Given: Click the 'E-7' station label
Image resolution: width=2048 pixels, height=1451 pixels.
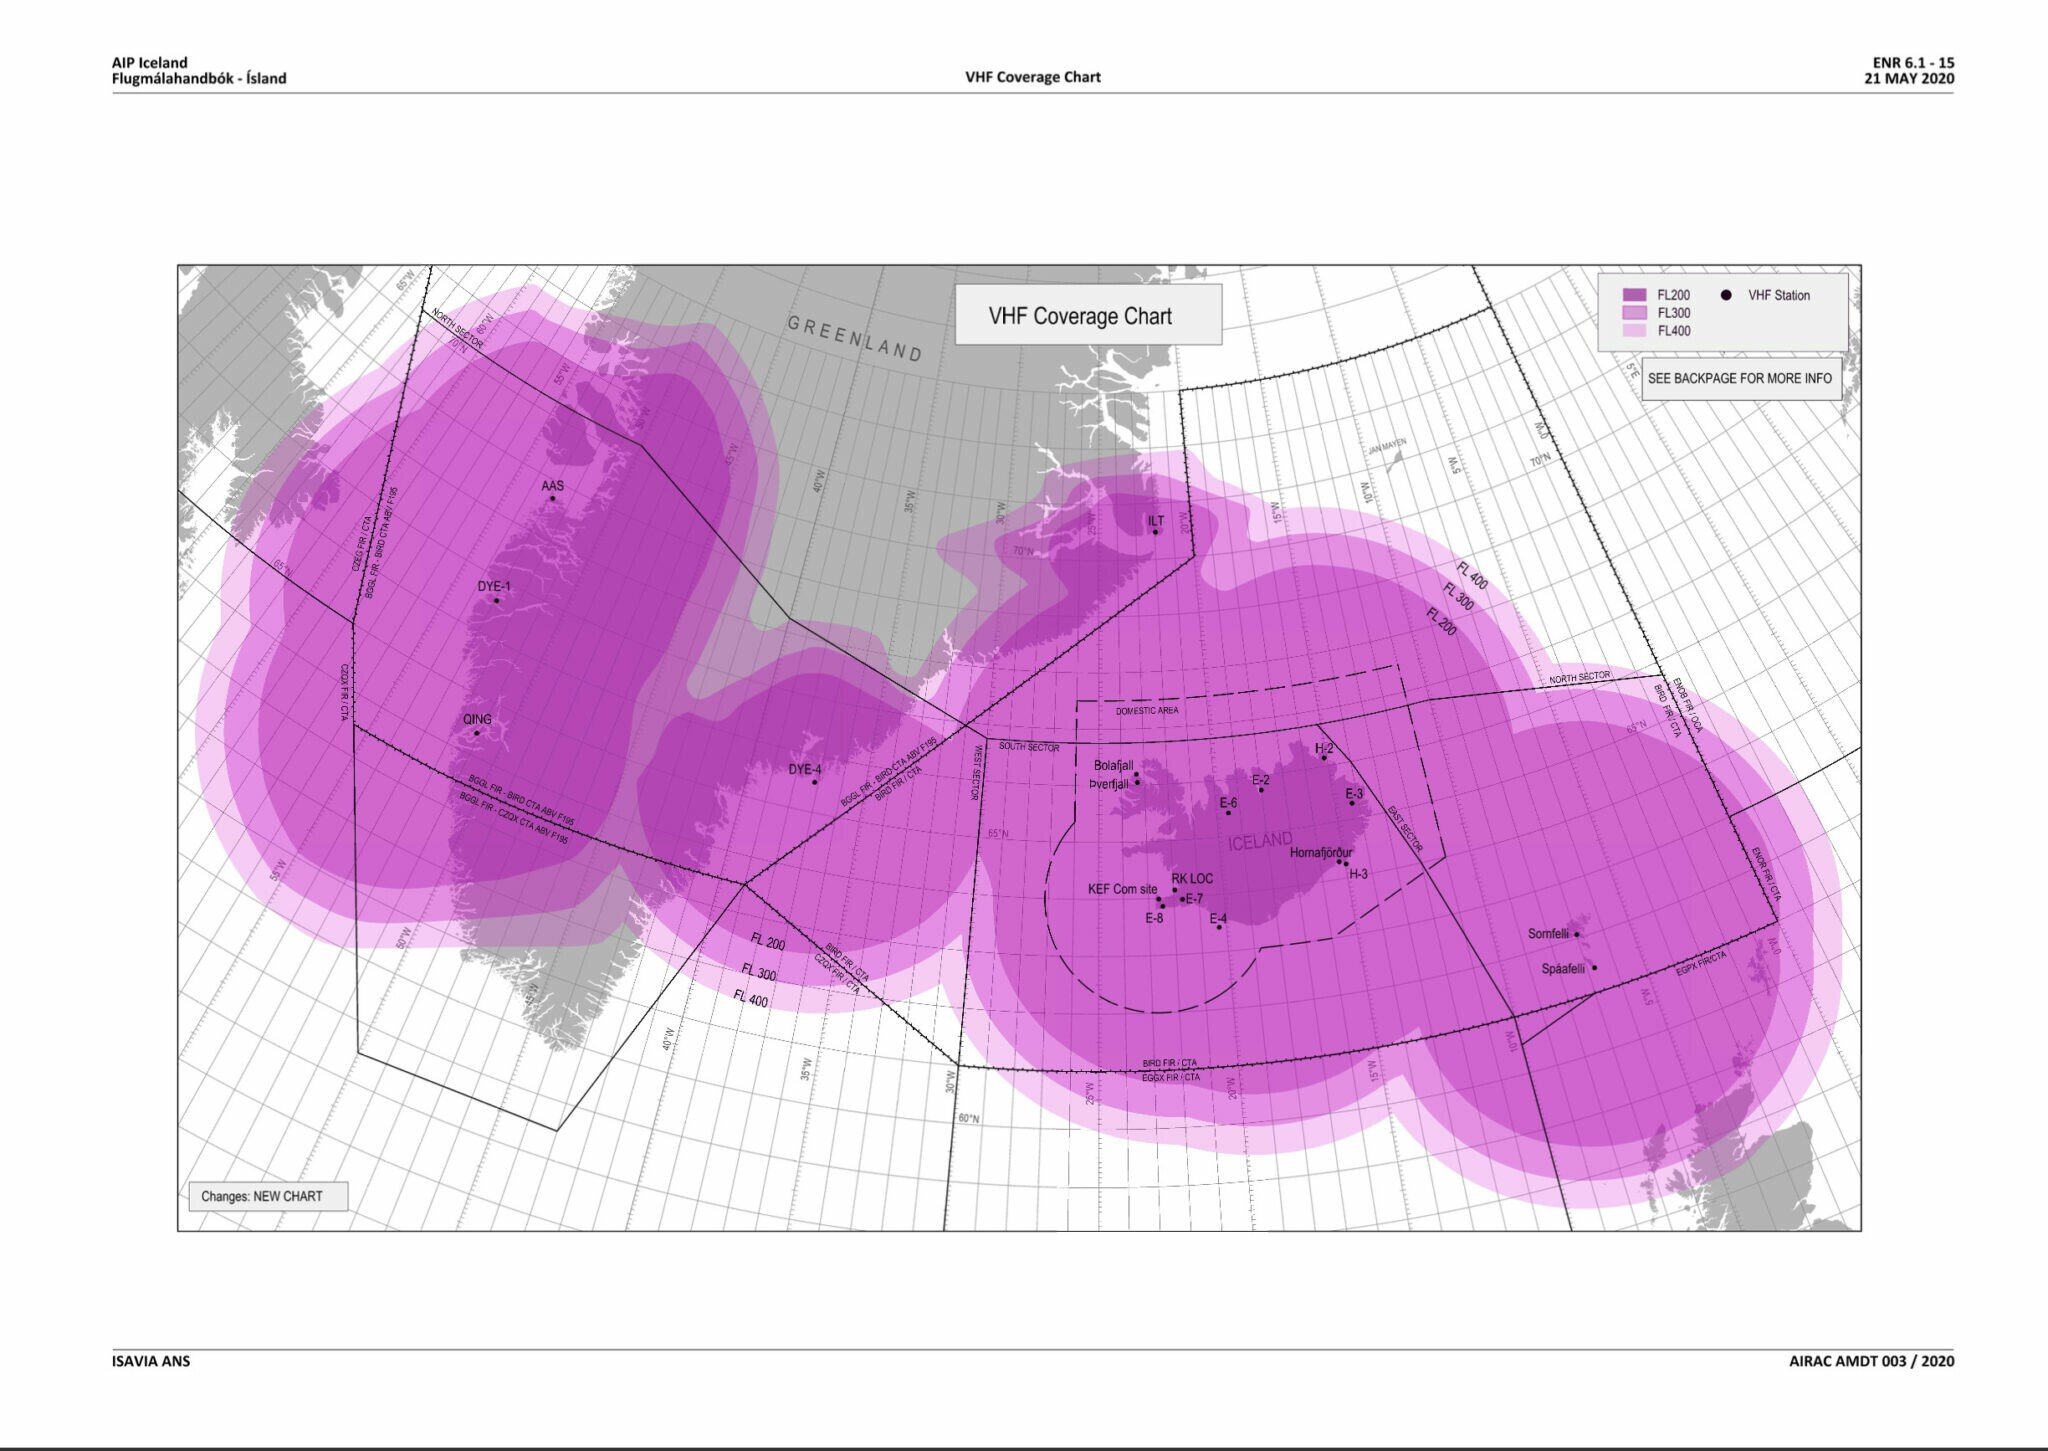Looking at the screenshot, I should tap(1194, 899).
